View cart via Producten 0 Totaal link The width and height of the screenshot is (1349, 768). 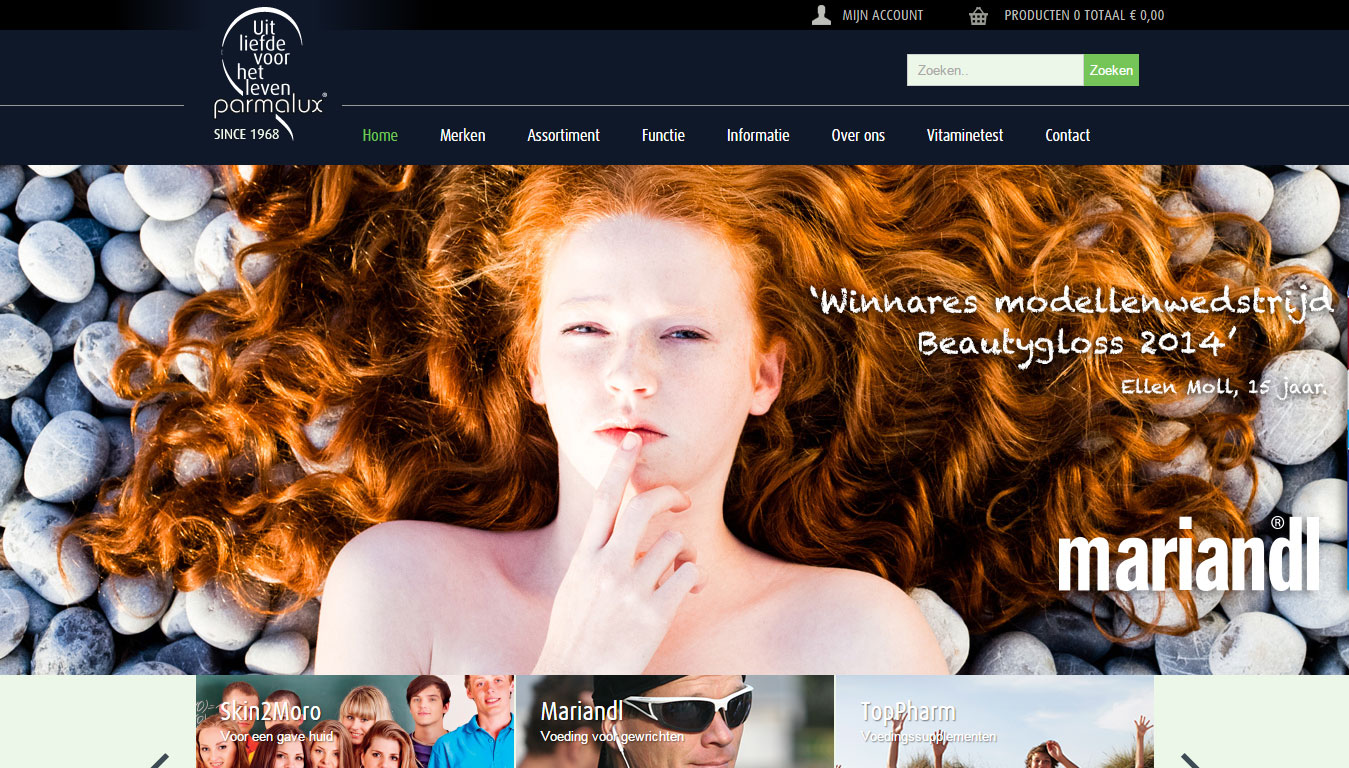click(x=1084, y=15)
